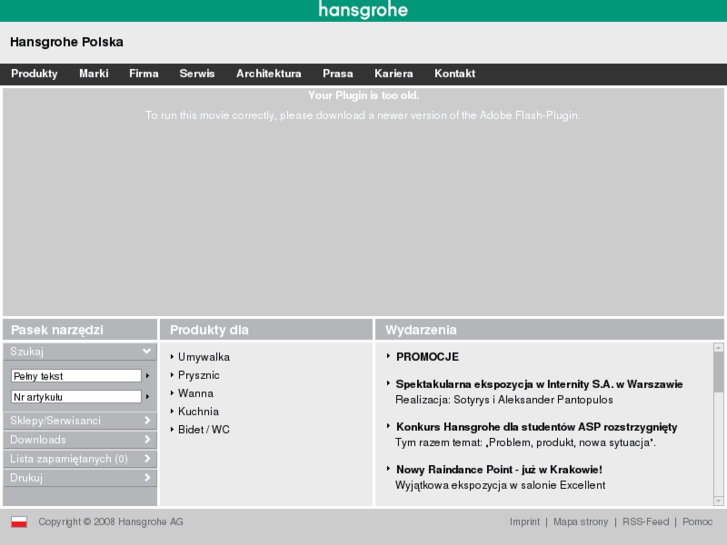Open the Serwis menu
This screenshot has height=545, width=727.
tap(197, 74)
